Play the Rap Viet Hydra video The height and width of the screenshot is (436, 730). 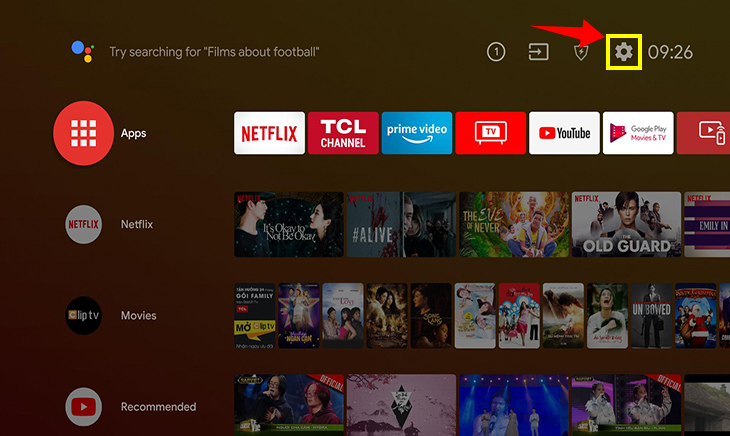coord(289,405)
